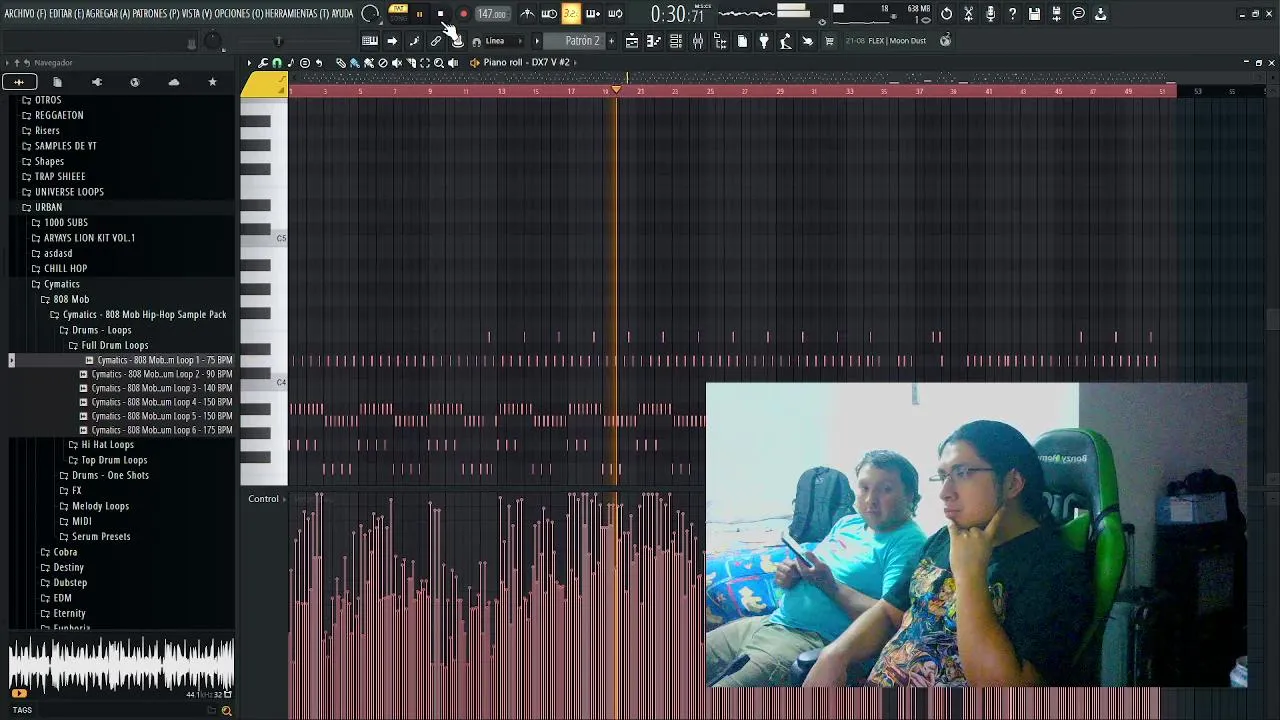Click the microphone recording icon
This screenshot has width=1280, height=720.
[990, 14]
